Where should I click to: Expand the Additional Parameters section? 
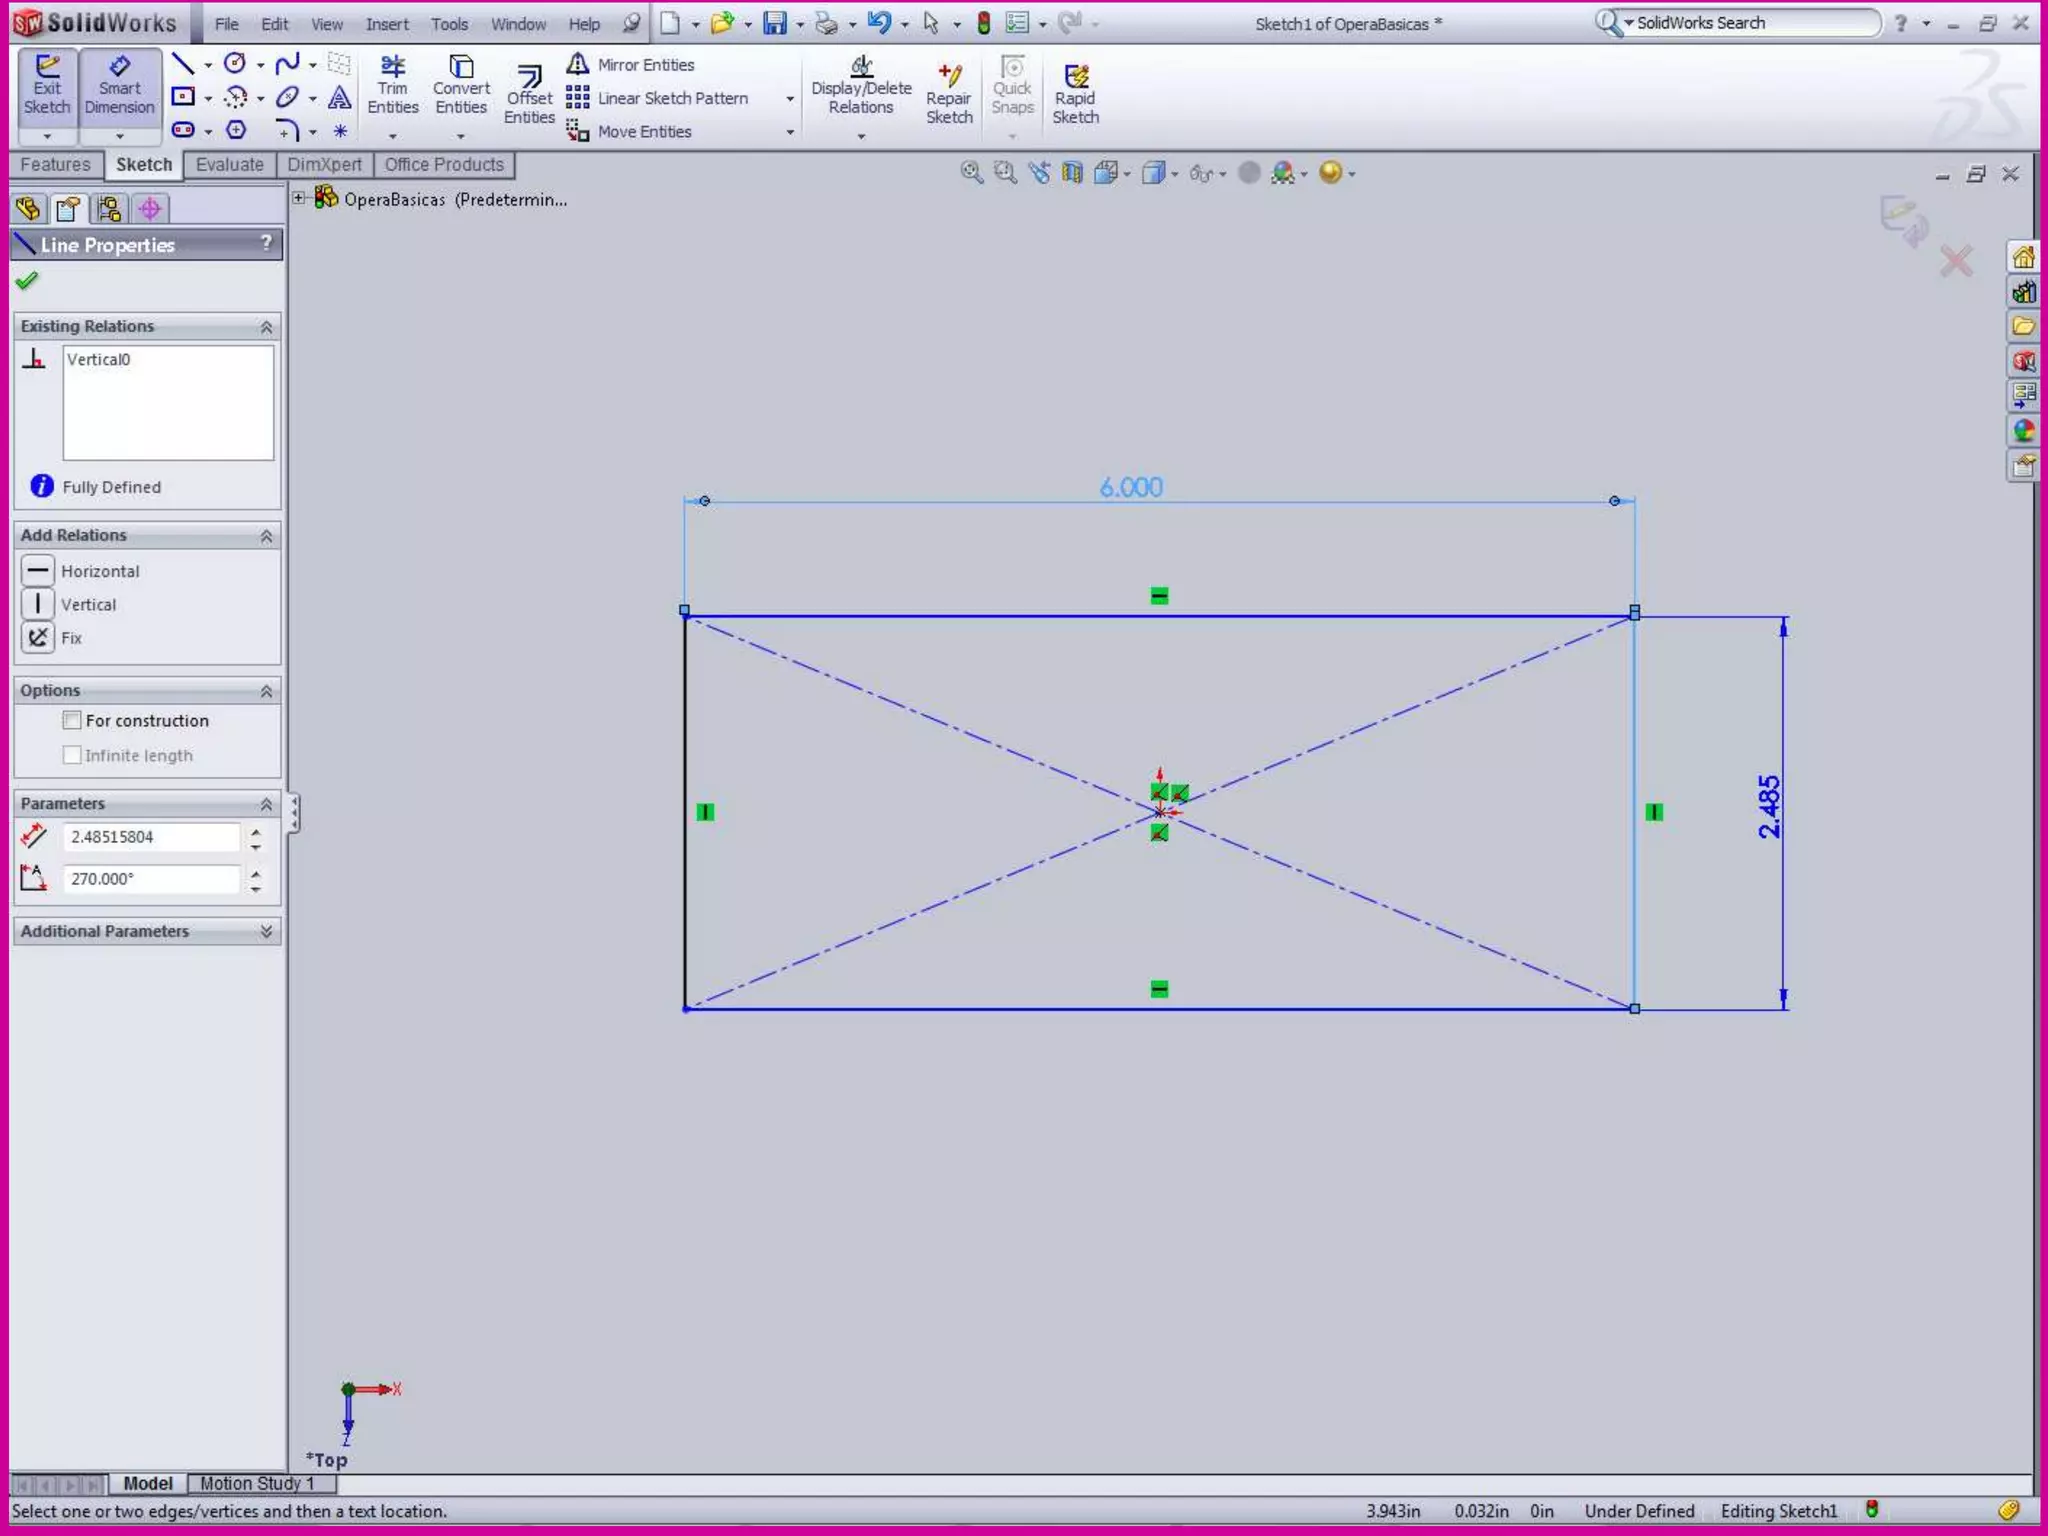(266, 931)
